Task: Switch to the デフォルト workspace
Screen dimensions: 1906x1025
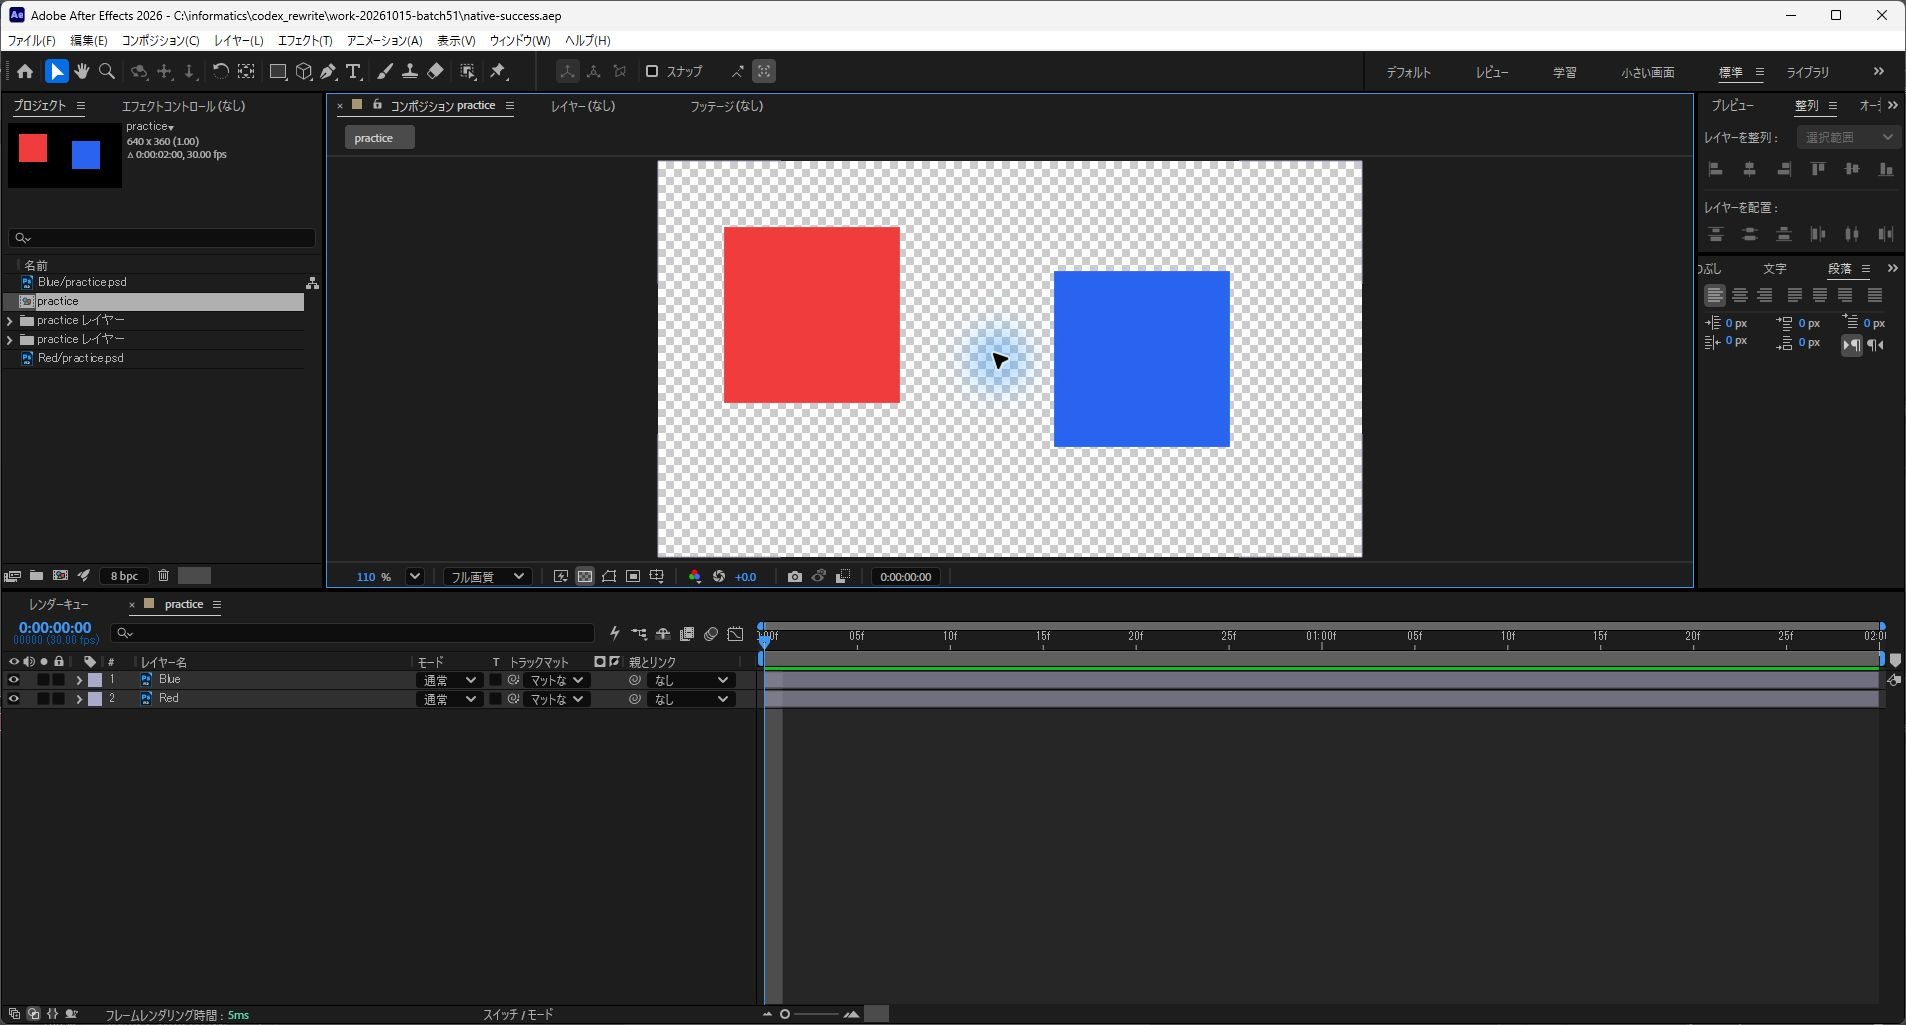Action: click(x=1408, y=72)
